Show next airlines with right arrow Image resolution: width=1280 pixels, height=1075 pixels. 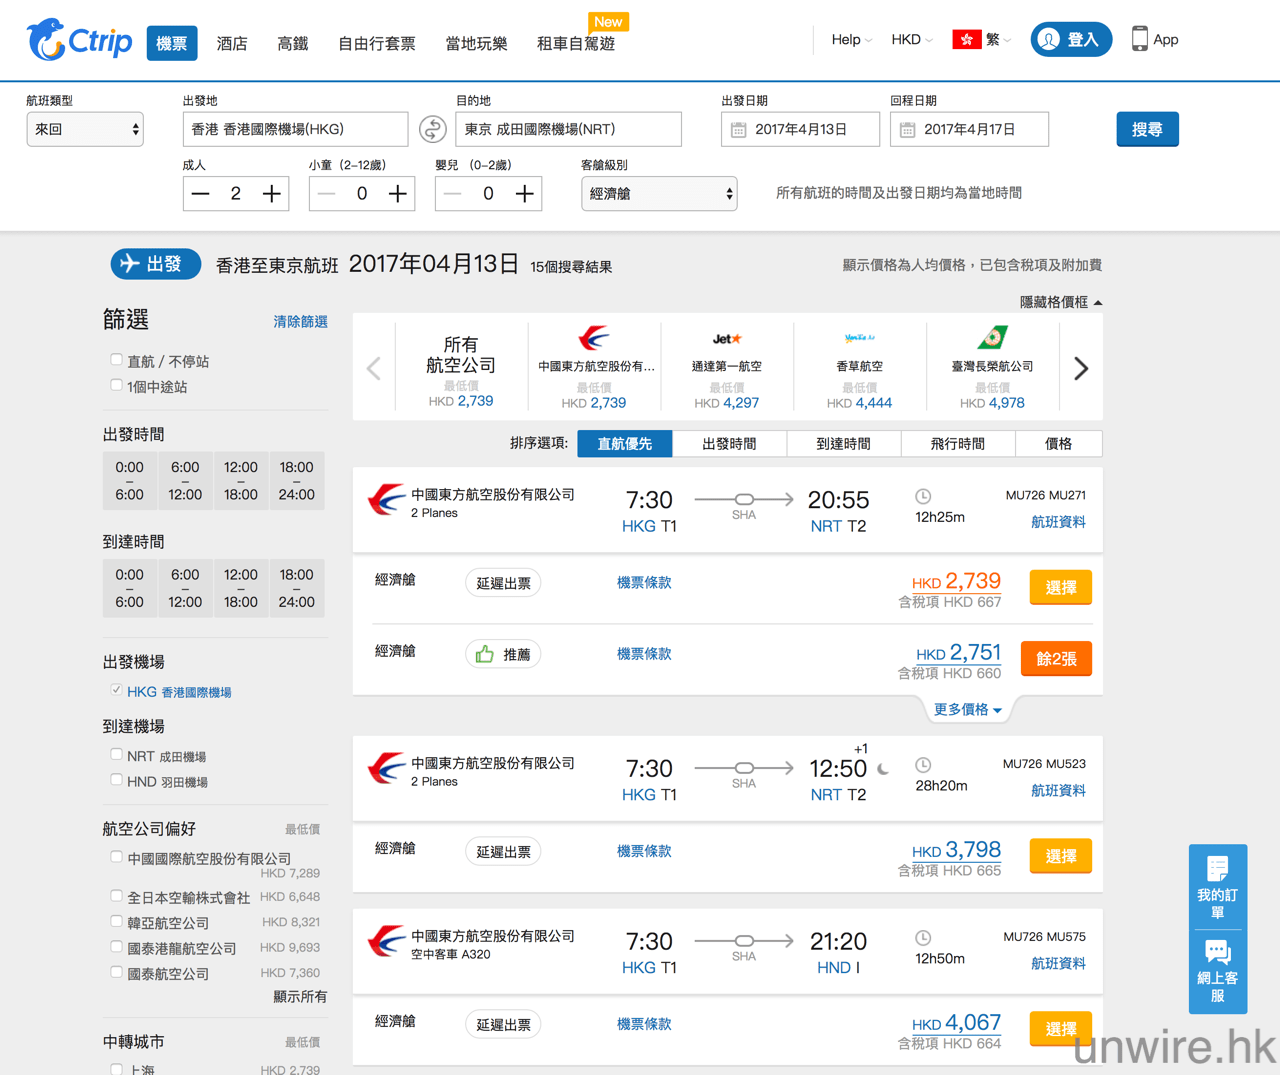click(1081, 368)
